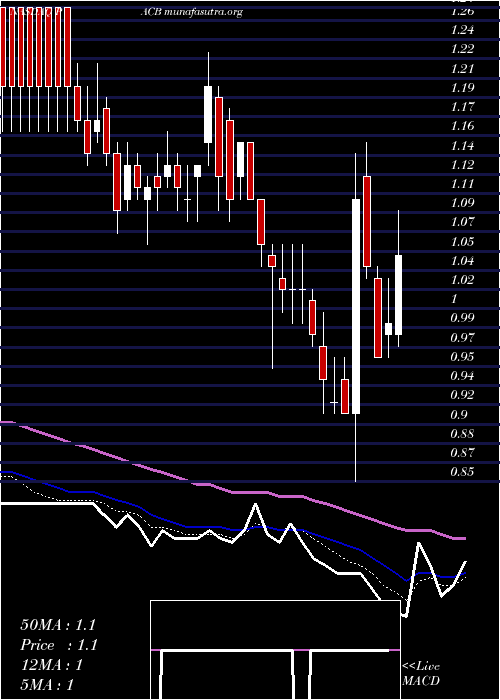Select the '12MA : 1' legend text
The image size is (500, 700).
(x=51, y=665)
